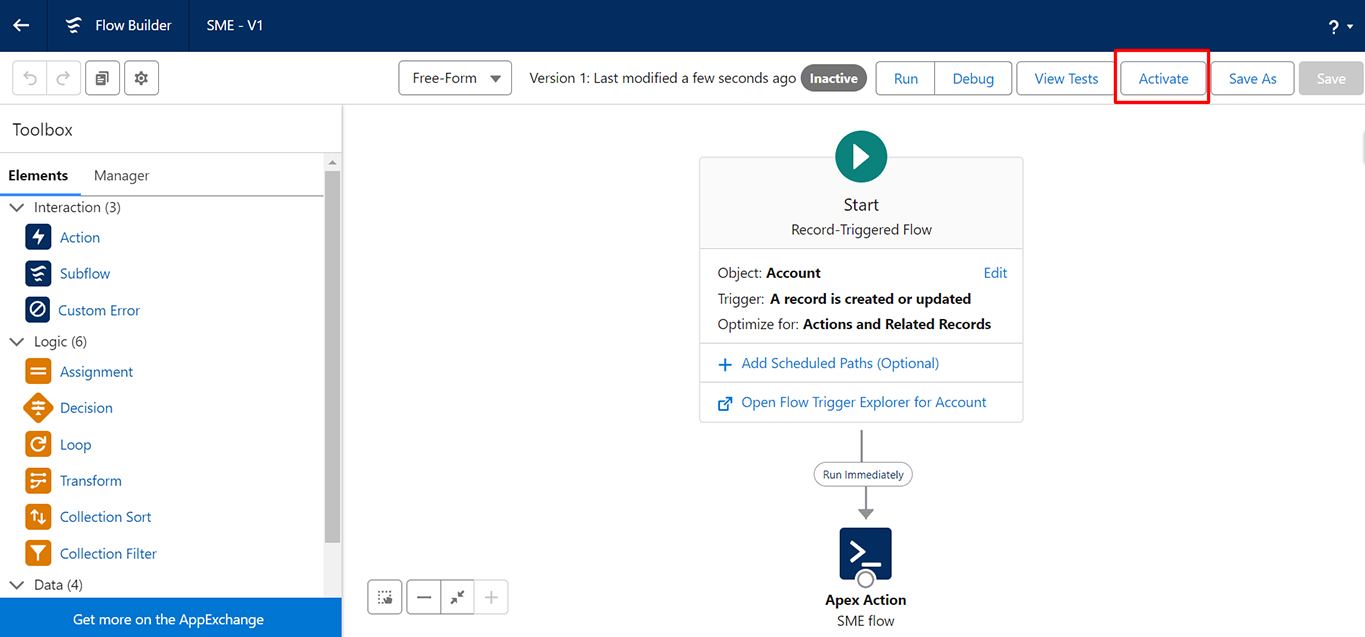Click the Inactive status badge
1365x637 pixels.
[834, 78]
